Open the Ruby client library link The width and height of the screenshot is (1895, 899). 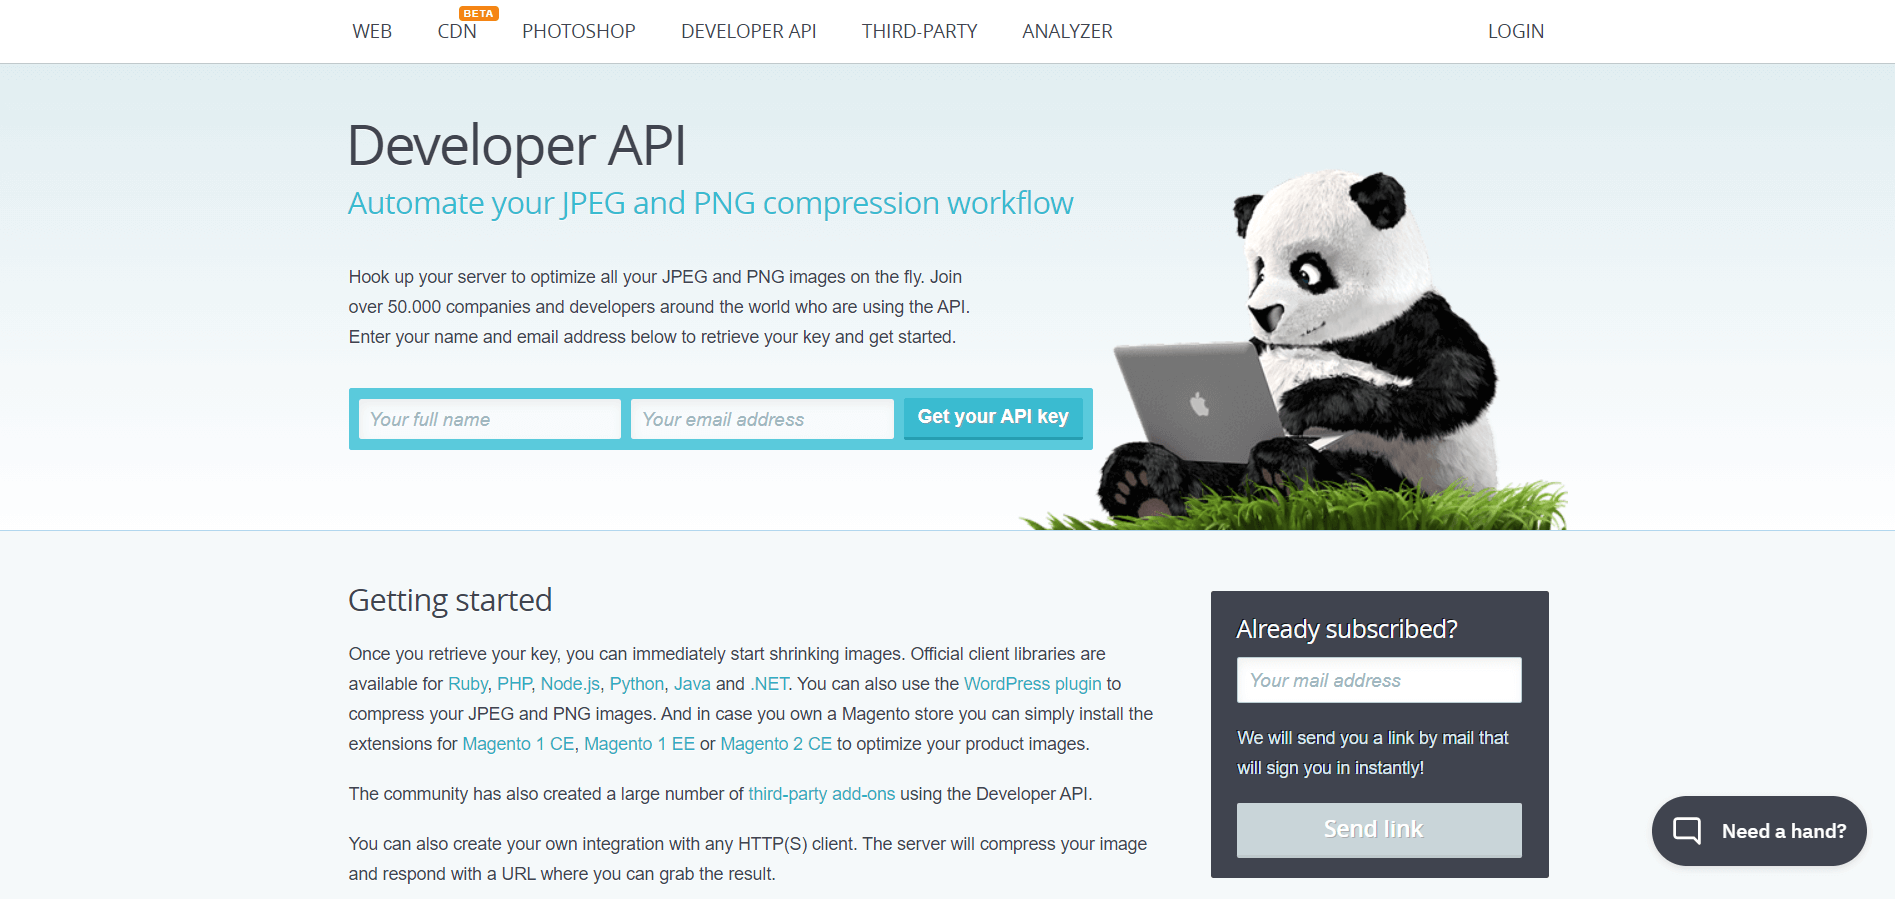(468, 684)
